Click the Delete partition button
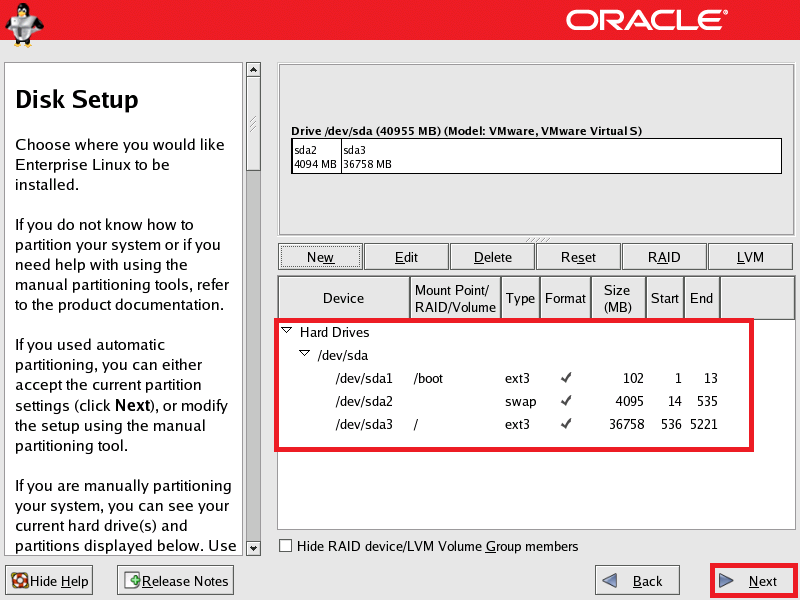 (x=492, y=257)
